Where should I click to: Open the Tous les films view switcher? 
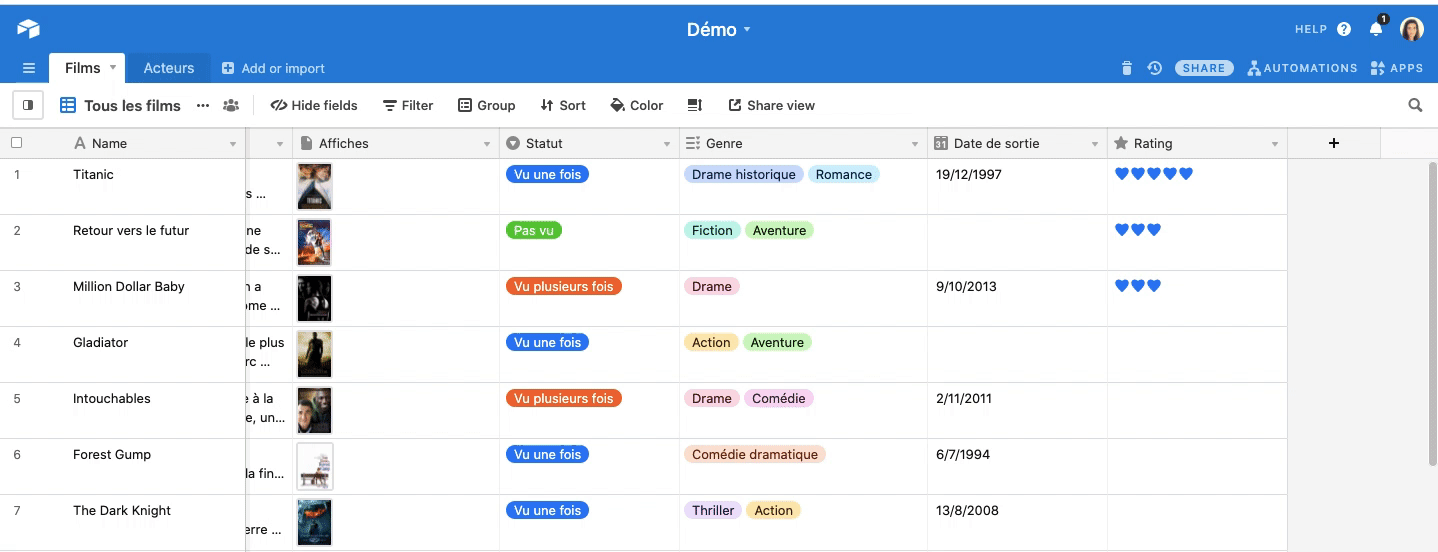(120, 105)
